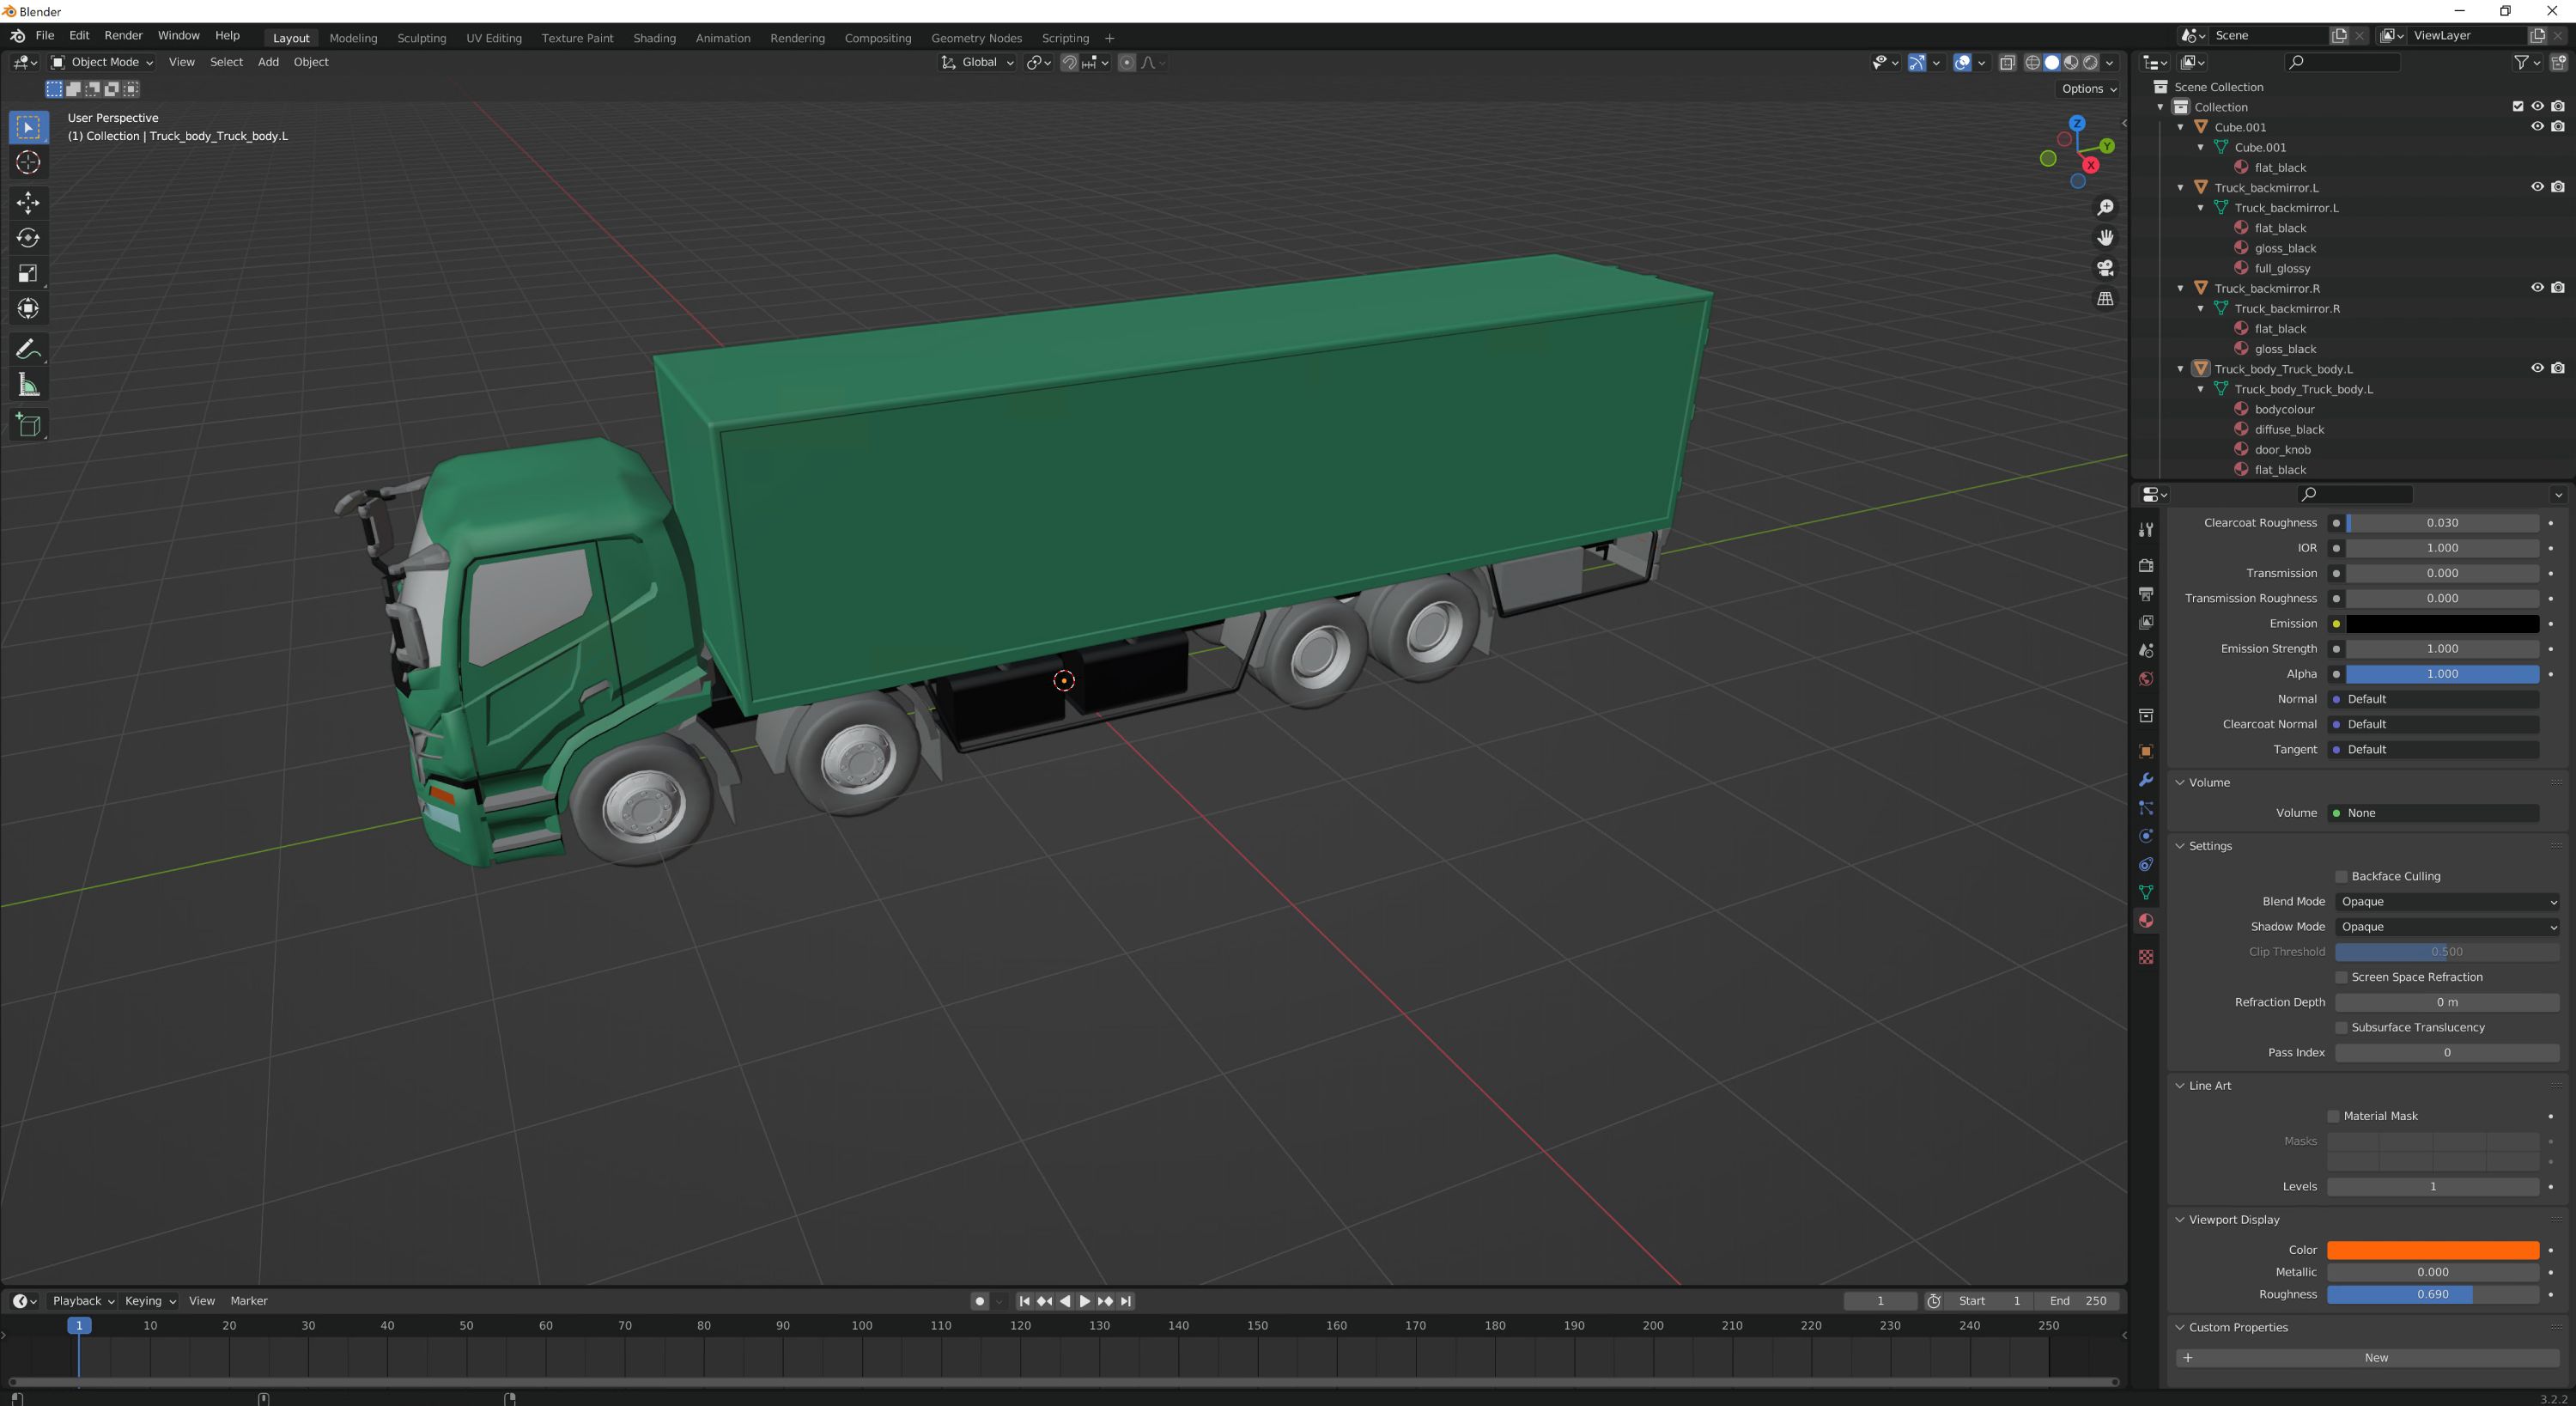Open the File menu
Image resolution: width=2576 pixels, height=1406 pixels.
[45, 35]
